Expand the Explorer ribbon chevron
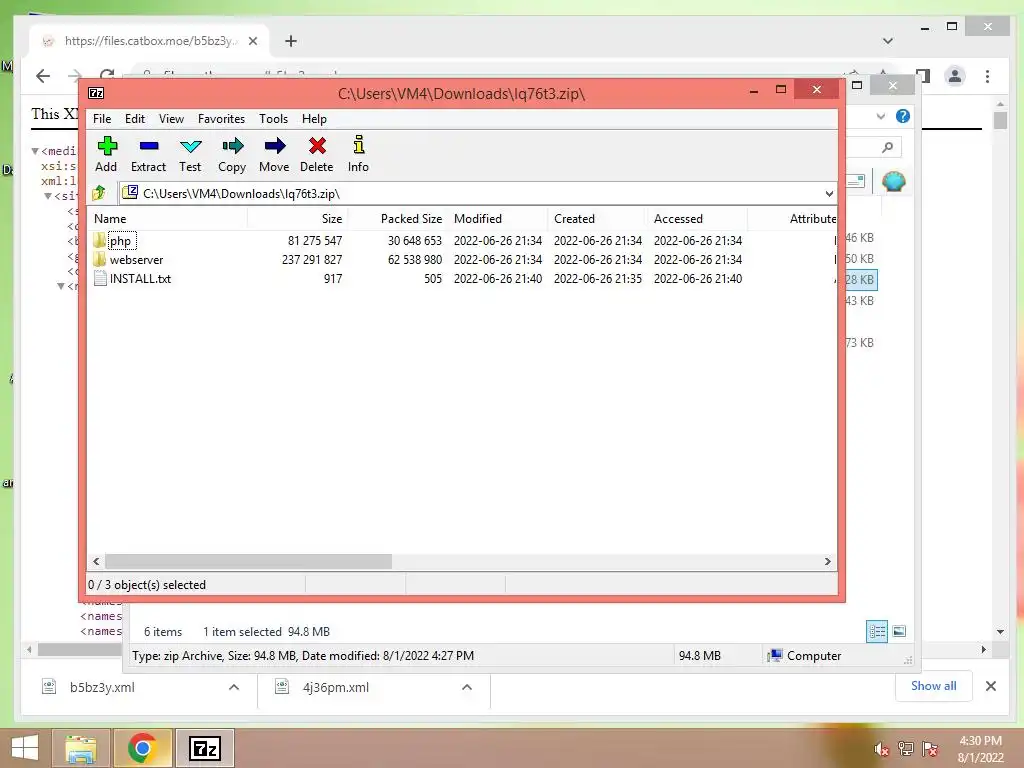Screen dimensions: 1024x768 880,116
